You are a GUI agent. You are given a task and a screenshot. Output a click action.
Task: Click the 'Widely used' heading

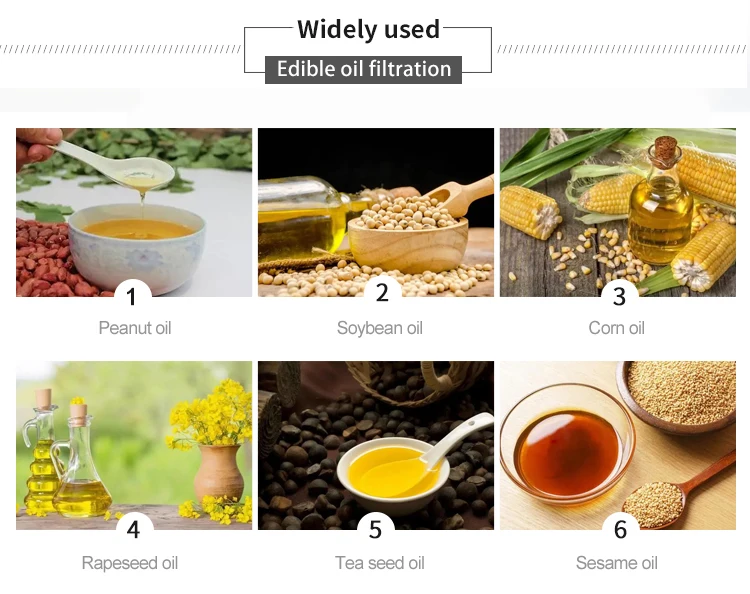coord(368,29)
